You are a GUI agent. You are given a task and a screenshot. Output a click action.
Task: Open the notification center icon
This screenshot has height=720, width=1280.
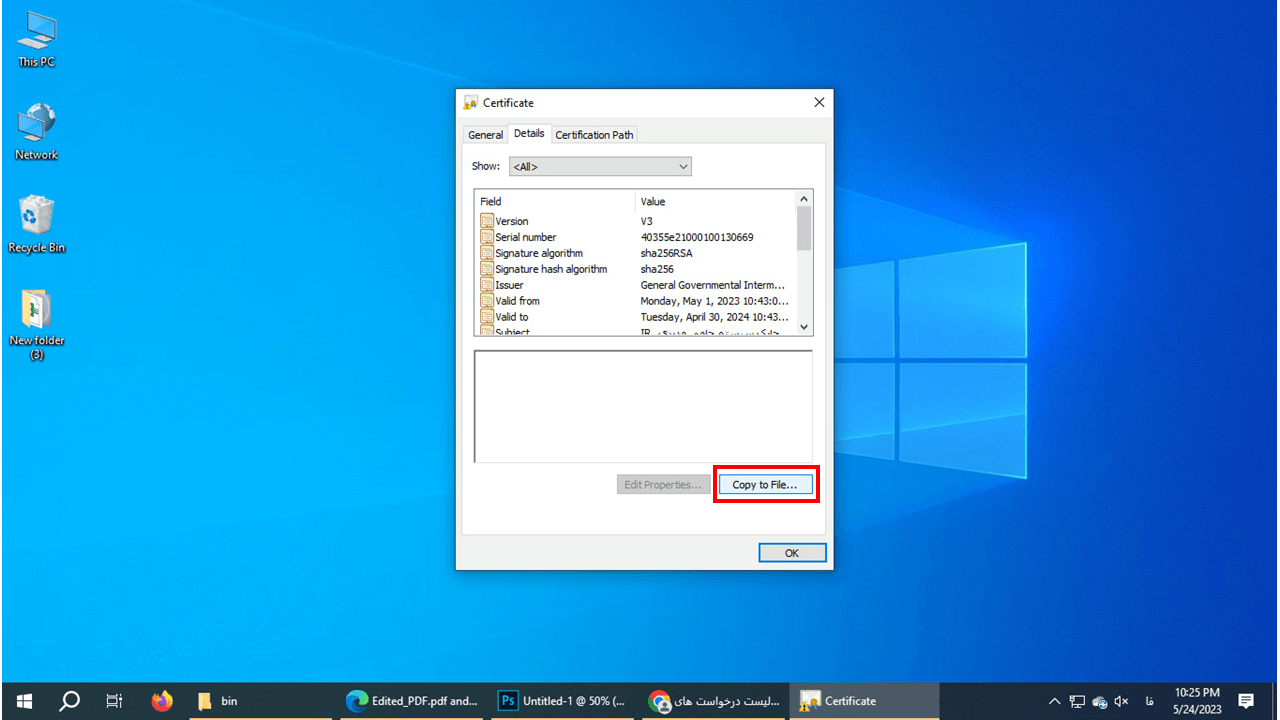1246,701
